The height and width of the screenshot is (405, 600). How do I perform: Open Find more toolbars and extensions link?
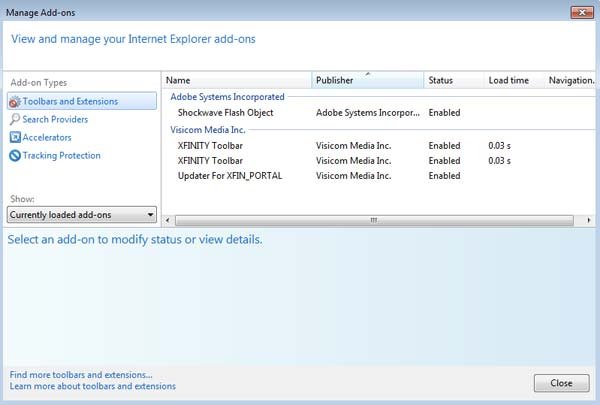[x=81, y=375]
